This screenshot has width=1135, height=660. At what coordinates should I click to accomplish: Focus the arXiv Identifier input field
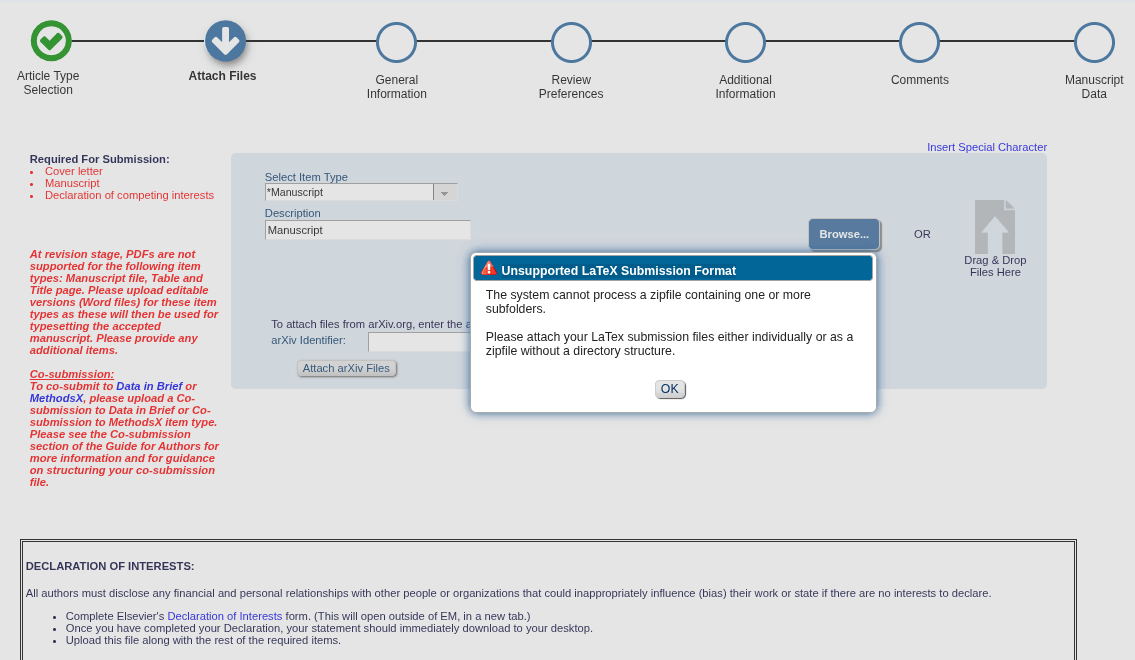click(x=419, y=341)
